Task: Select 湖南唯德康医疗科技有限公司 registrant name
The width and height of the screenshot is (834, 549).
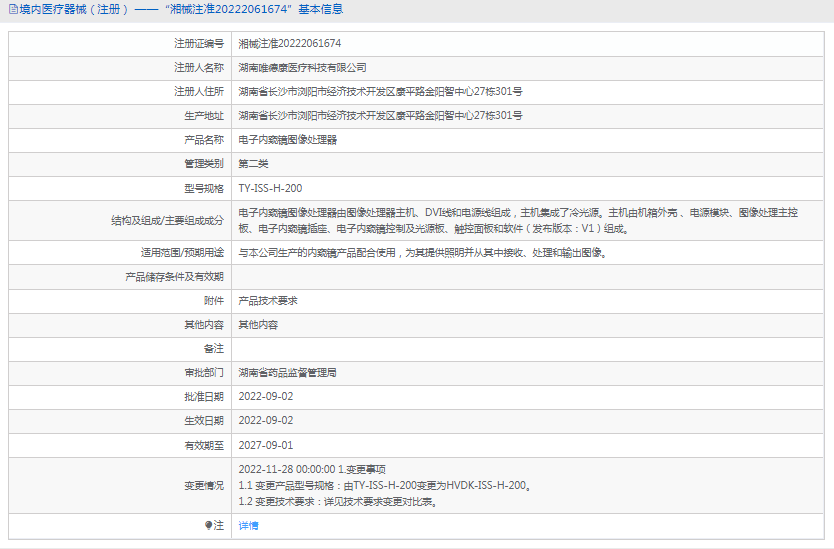Action: (x=302, y=68)
